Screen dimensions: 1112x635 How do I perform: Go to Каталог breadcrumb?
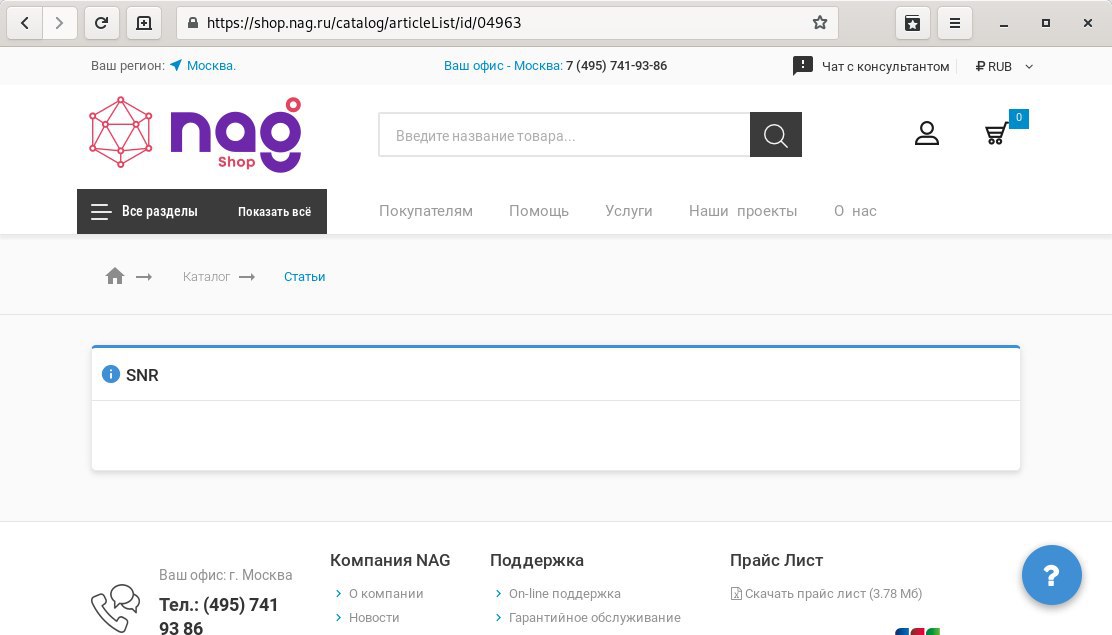click(206, 277)
